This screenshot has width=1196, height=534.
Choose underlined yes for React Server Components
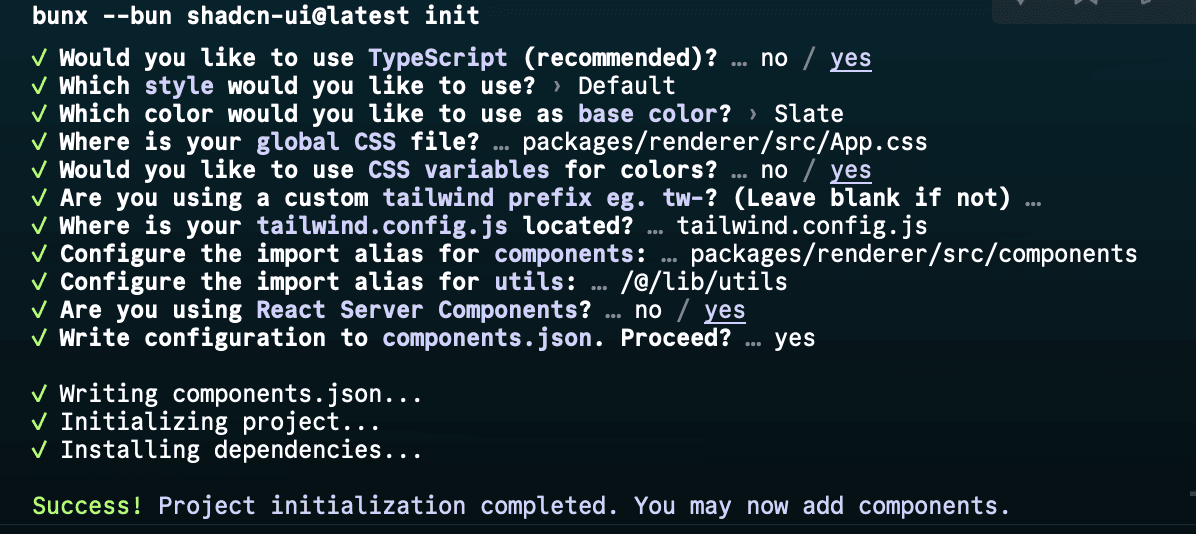pos(725,310)
